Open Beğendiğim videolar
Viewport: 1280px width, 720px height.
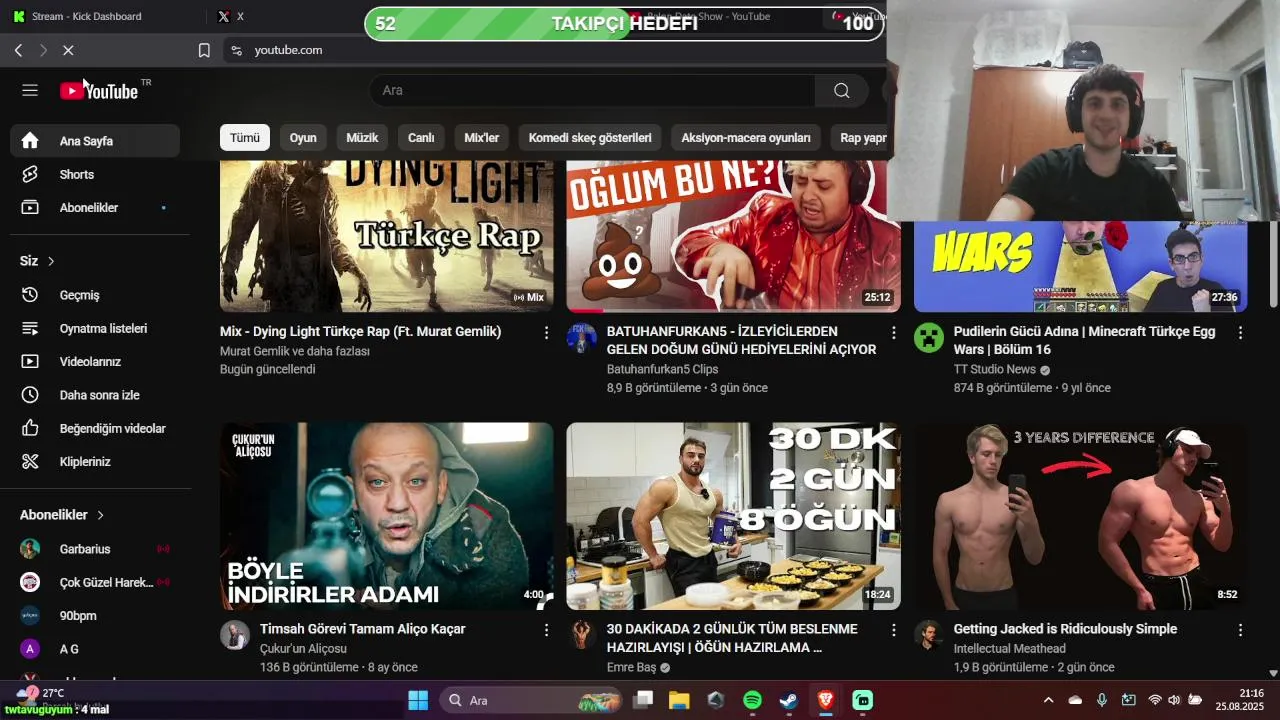coord(95,428)
